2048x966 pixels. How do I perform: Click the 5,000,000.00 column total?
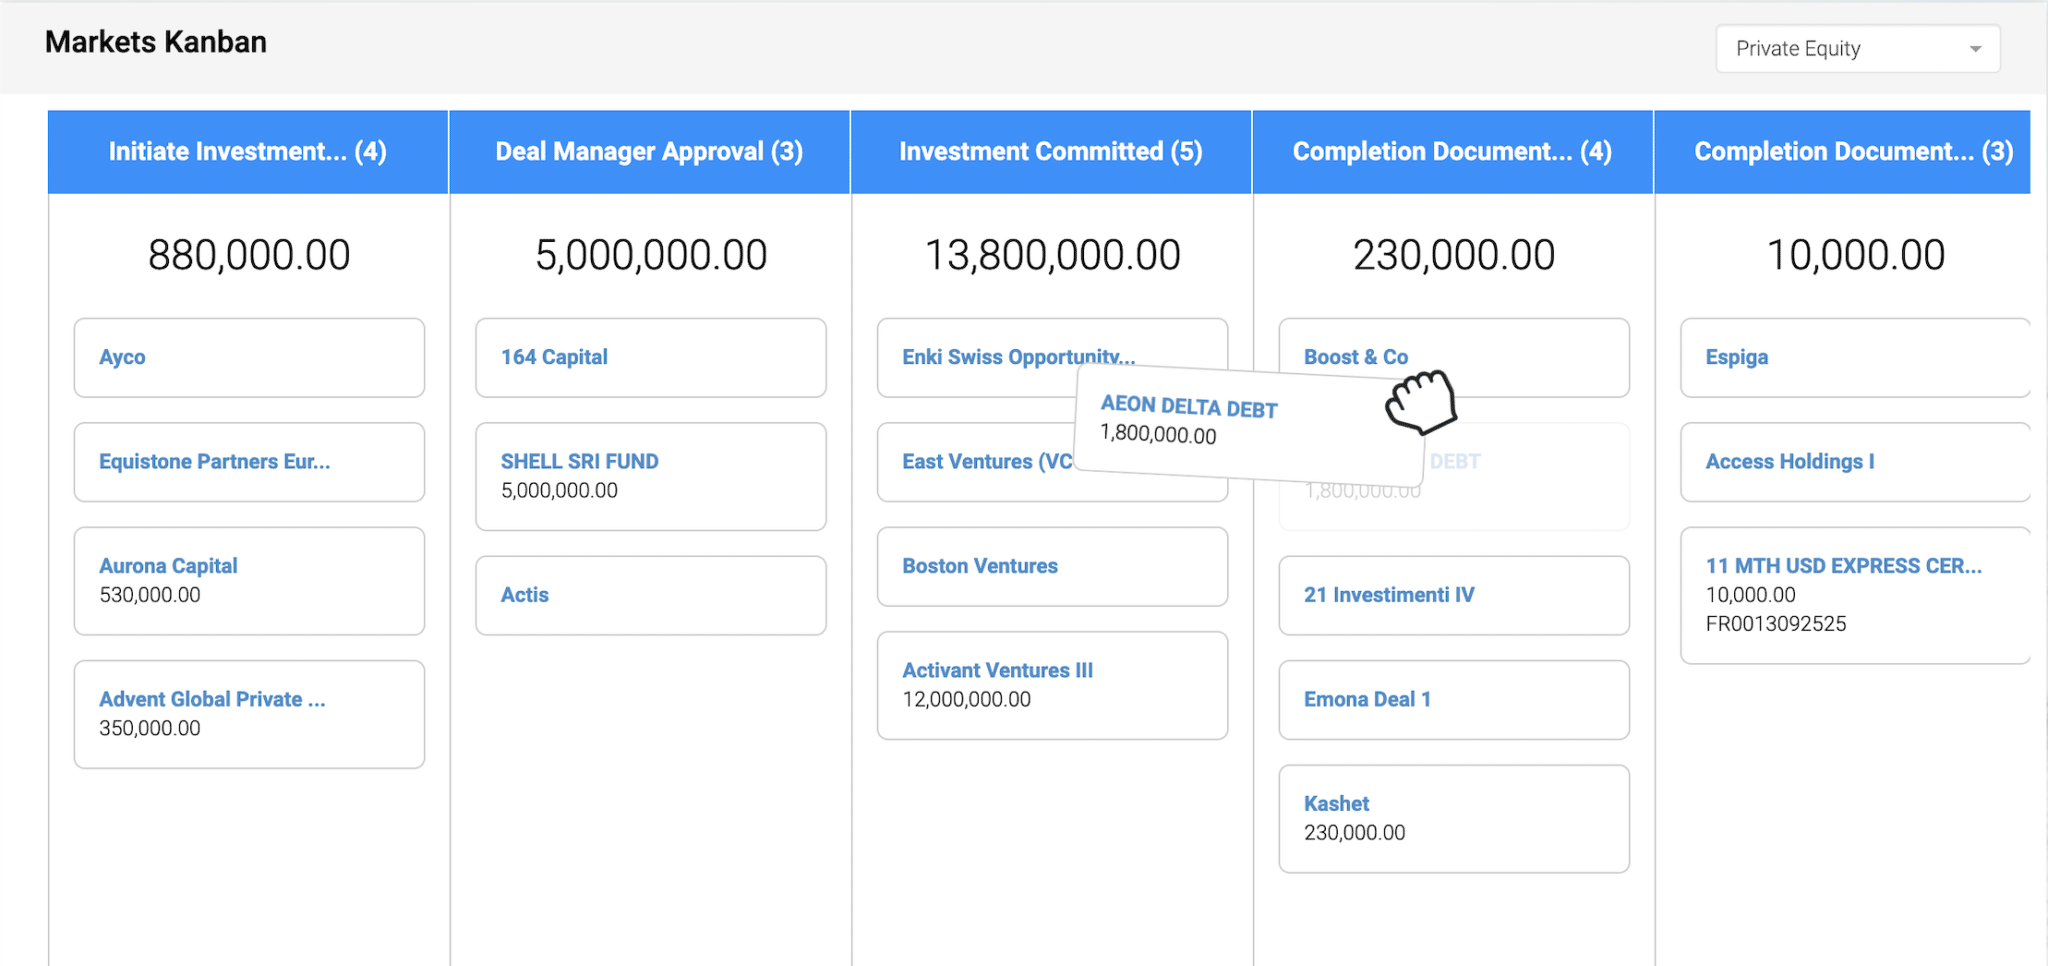pyautogui.click(x=651, y=255)
